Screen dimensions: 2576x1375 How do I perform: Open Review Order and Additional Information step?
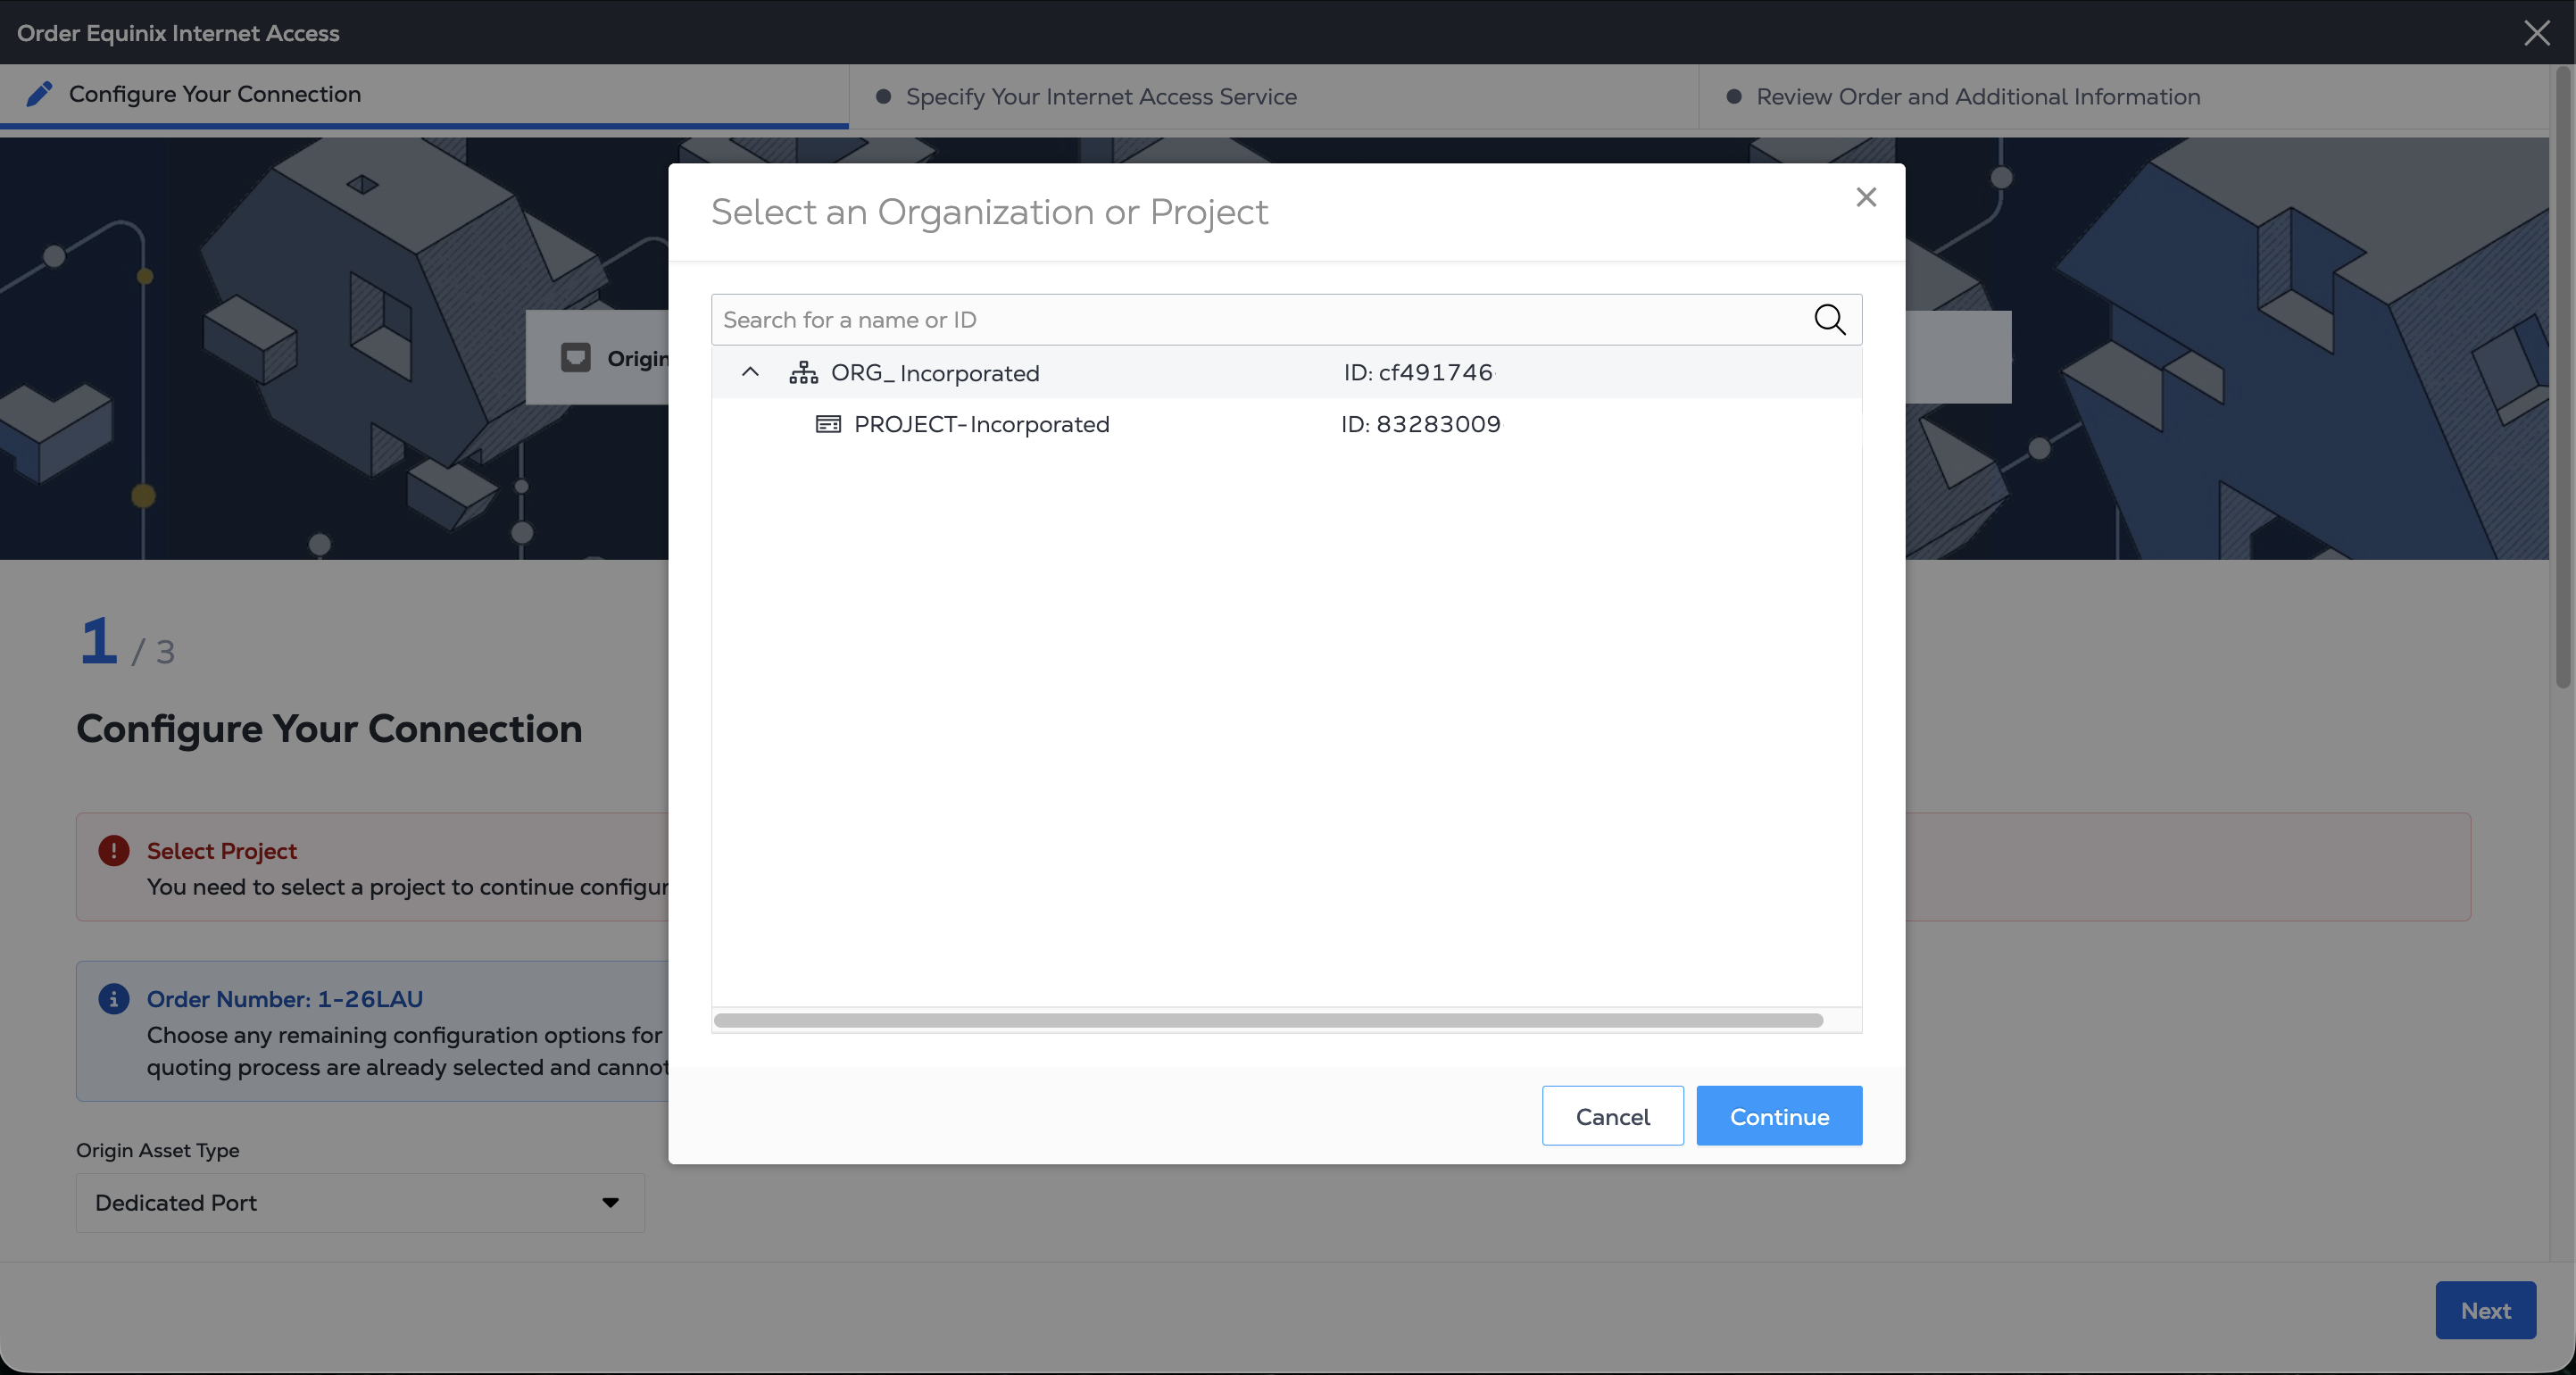coord(1977,97)
